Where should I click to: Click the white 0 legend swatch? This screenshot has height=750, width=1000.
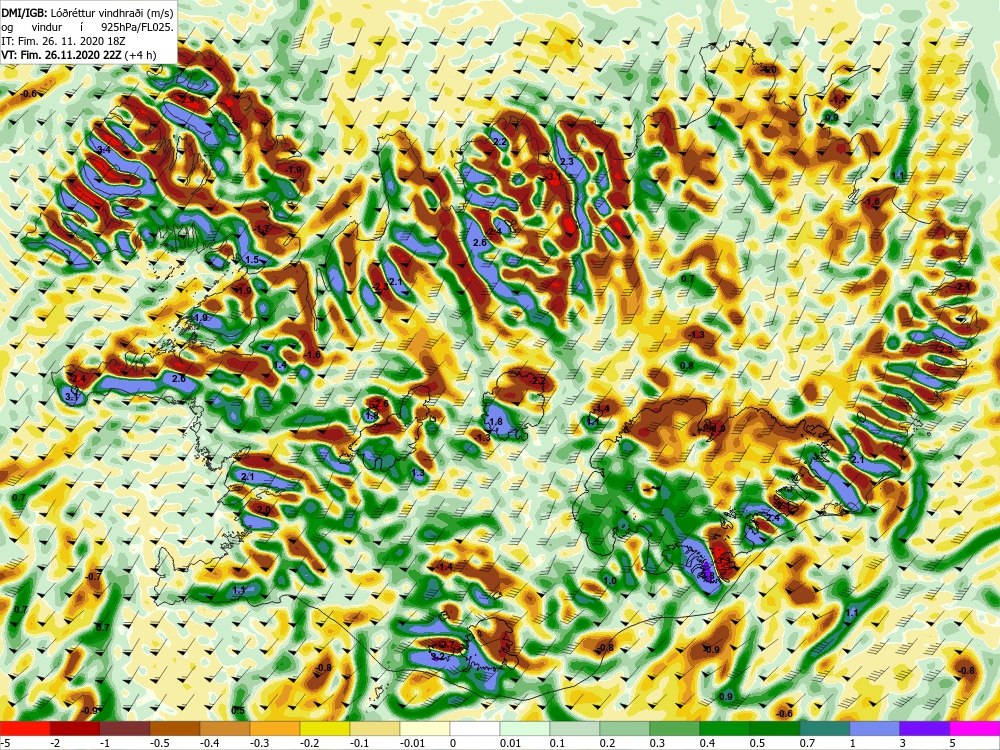click(475, 729)
